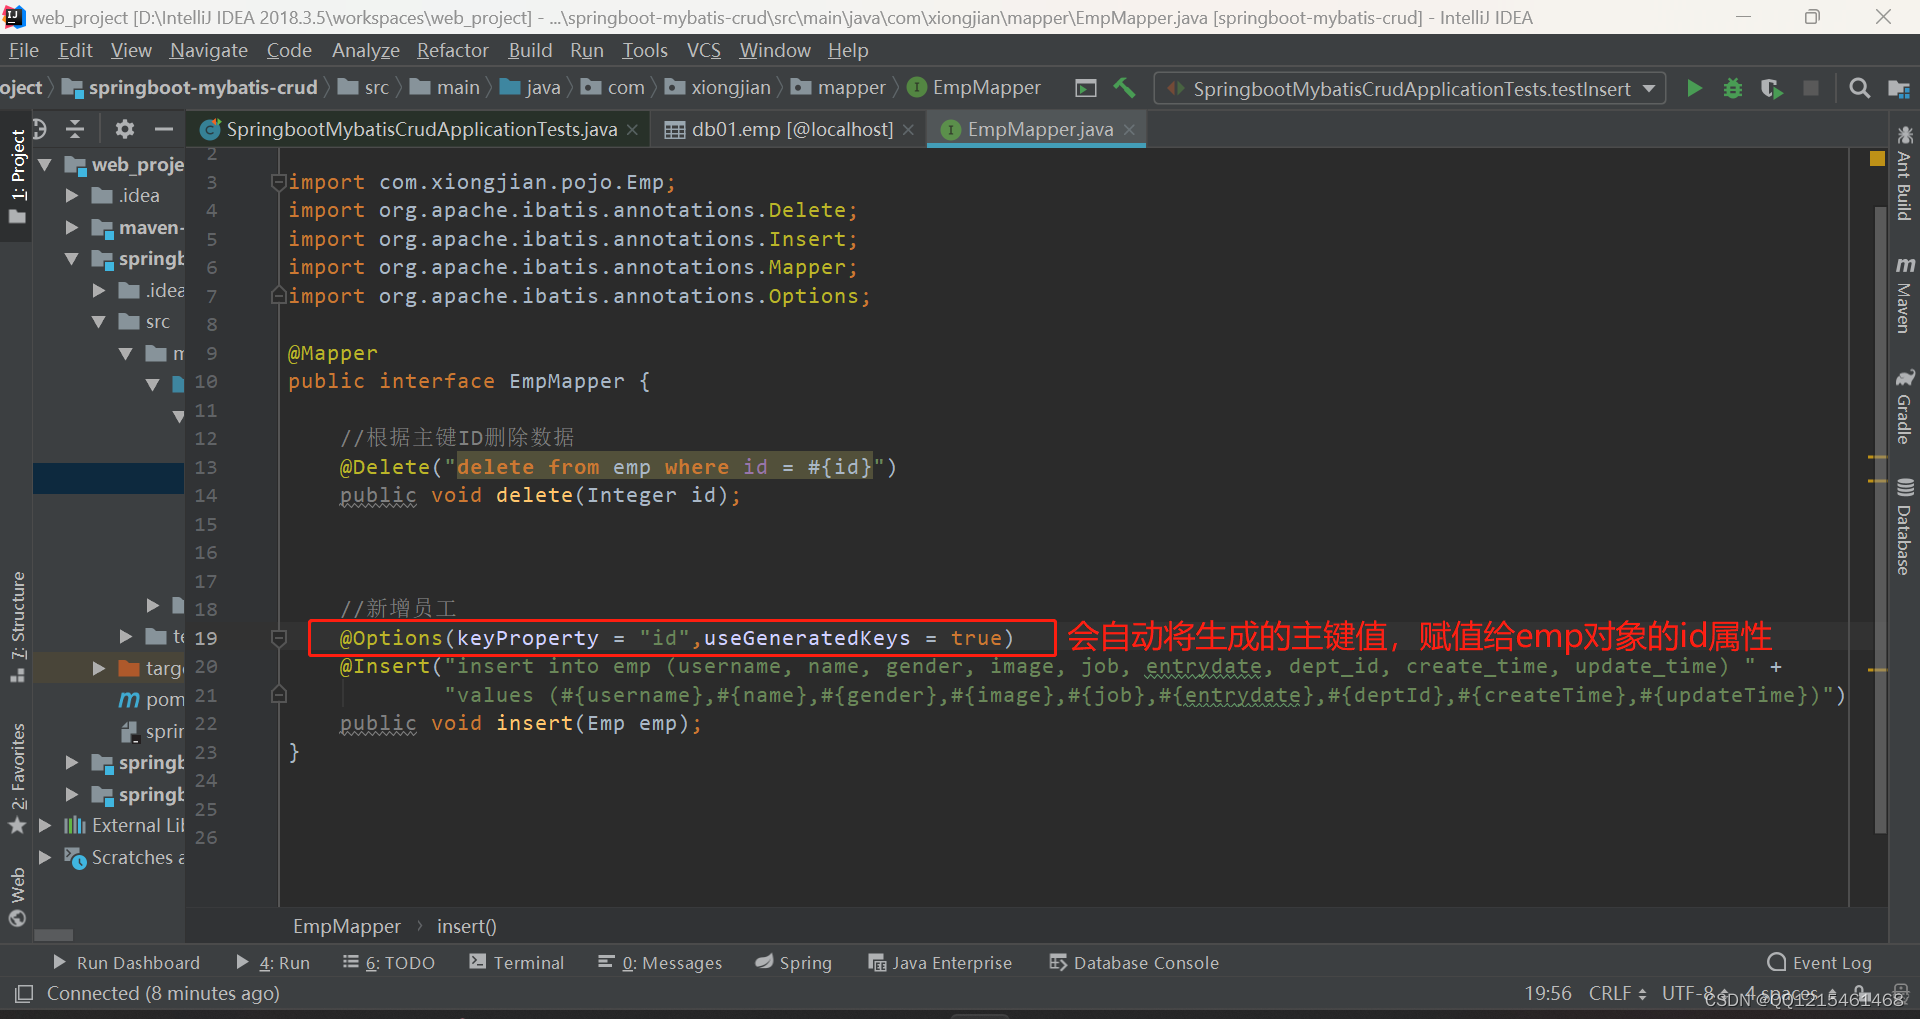Click EmpMapper breadcrumb in navigation bar
This screenshot has height=1019, width=1920.
pyautogui.click(x=974, y=88)
